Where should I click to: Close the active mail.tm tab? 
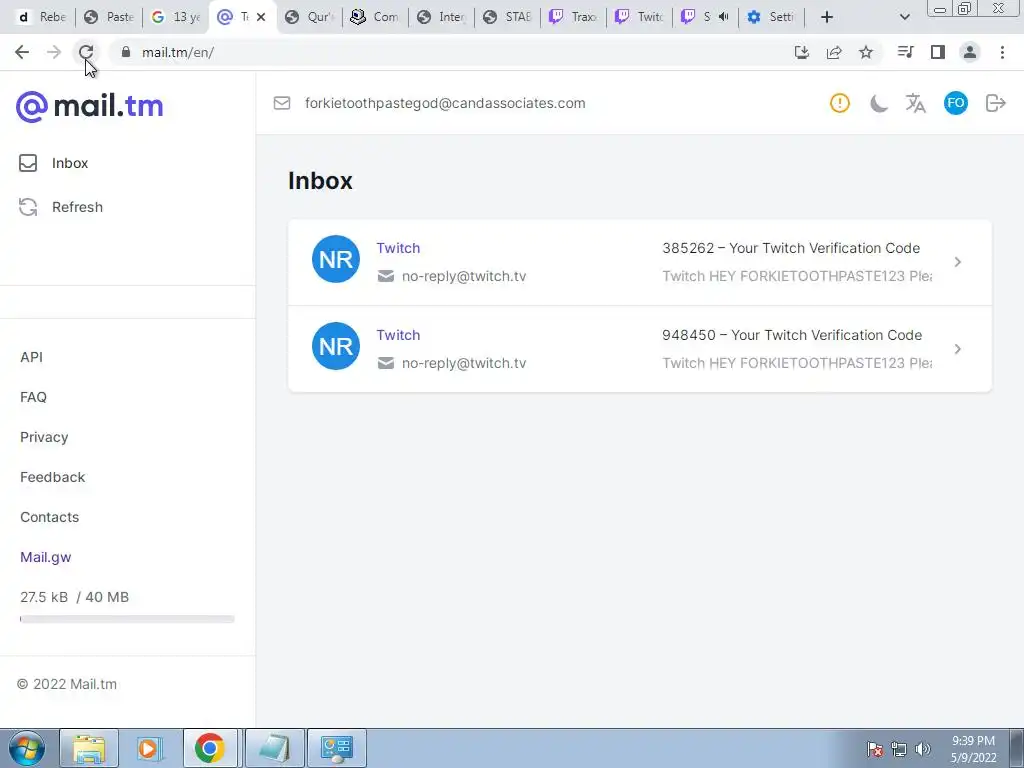point(261,17)
